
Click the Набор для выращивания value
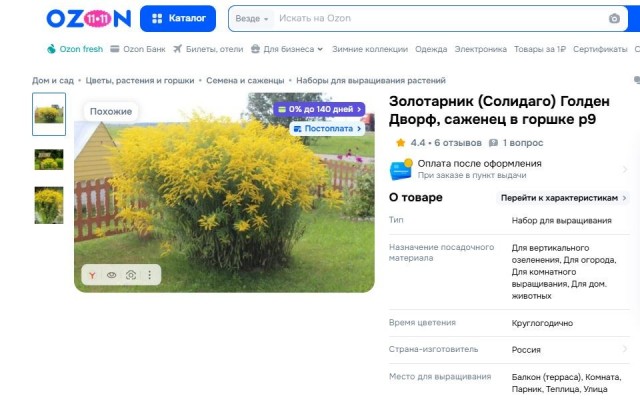pyautogui.click(x=561, y=220)
